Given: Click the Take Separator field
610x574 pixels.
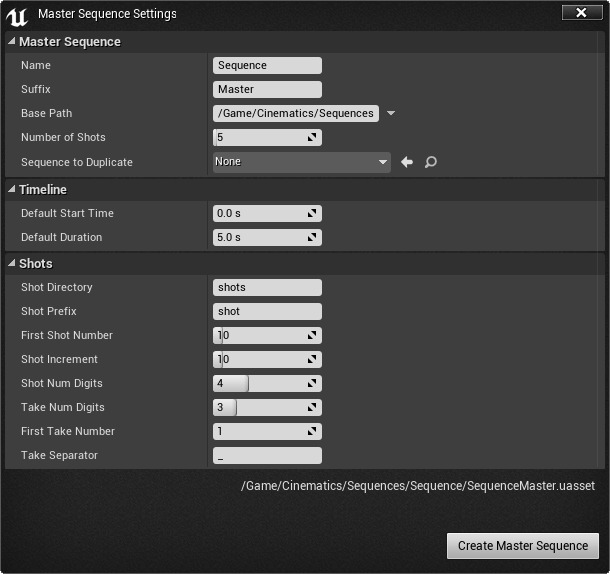Looking at the screenshot, I should 267,456.
